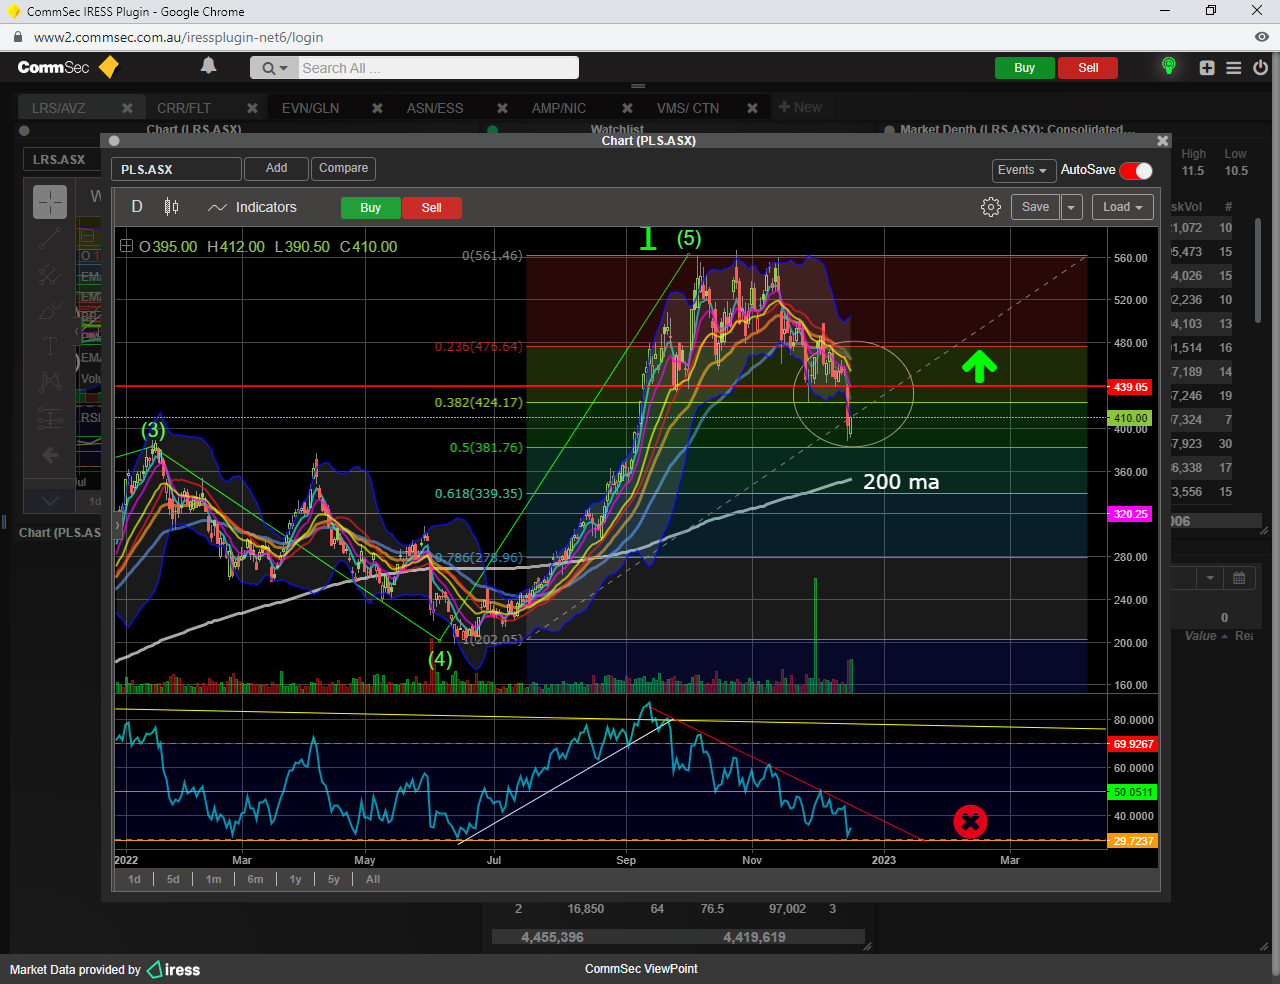Open the Load dropdown
Viewport: 1280px width, 984px height.
tap(1122, 207)
